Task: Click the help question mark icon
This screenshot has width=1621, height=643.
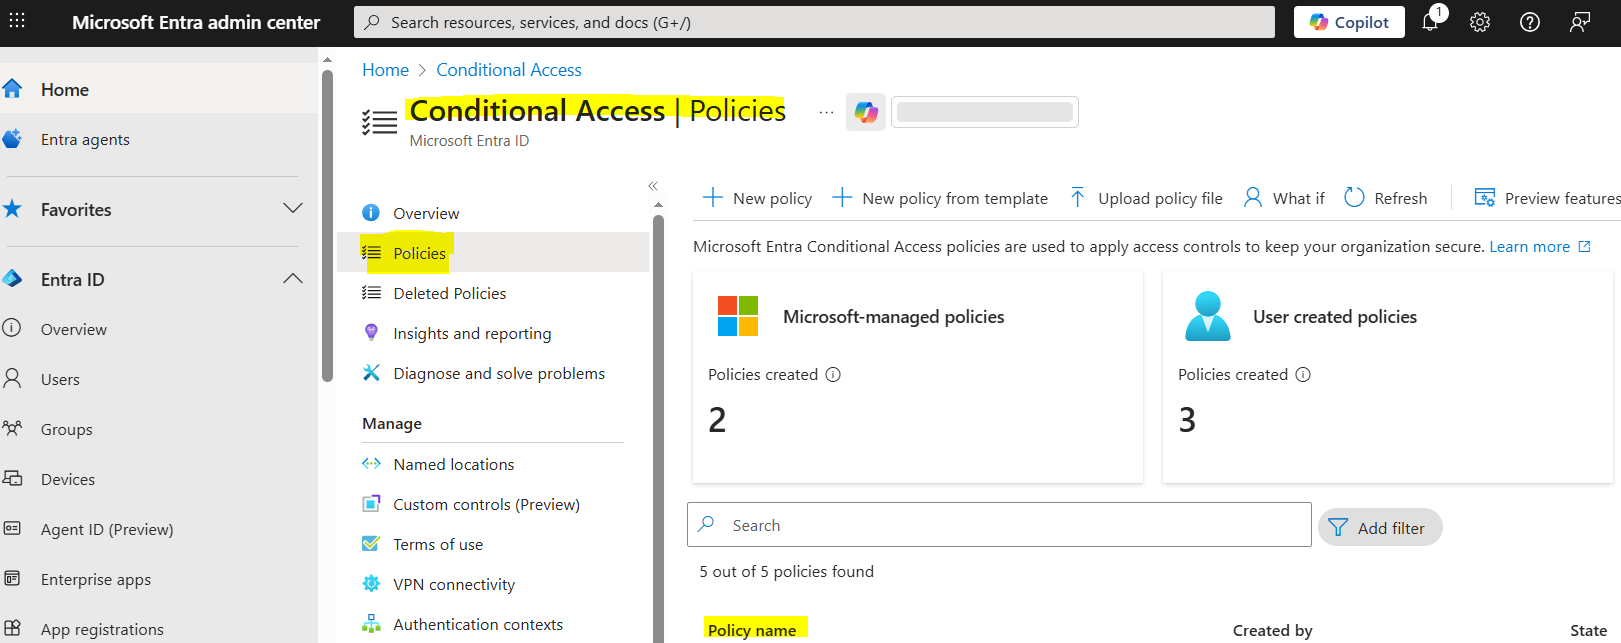Action: pyautogui.click(x=1530, y=22)
